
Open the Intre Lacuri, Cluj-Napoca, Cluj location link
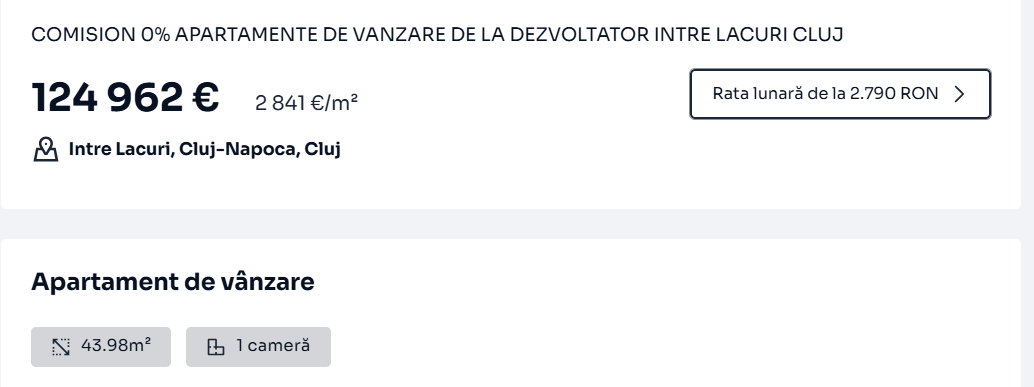204,150
